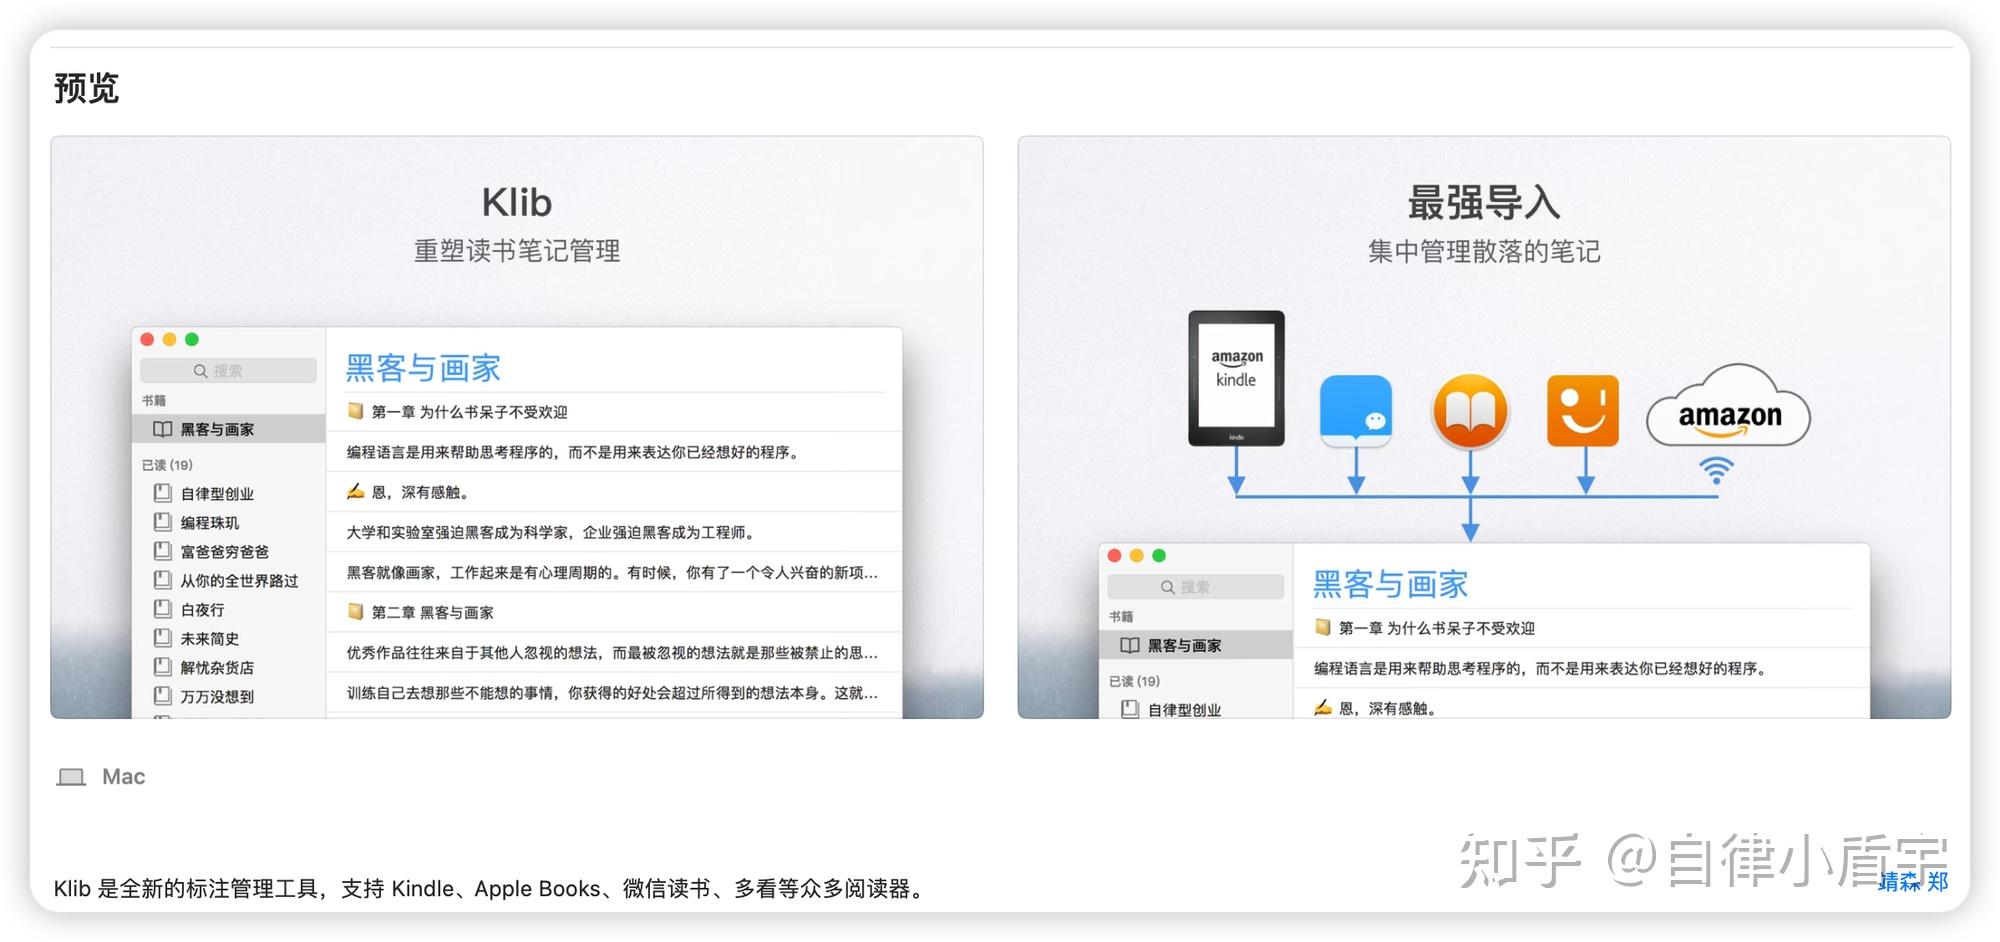
Task: Select 黑客与画家 in the 最强导入 preview sidebar
Action: coord(1195,645)
